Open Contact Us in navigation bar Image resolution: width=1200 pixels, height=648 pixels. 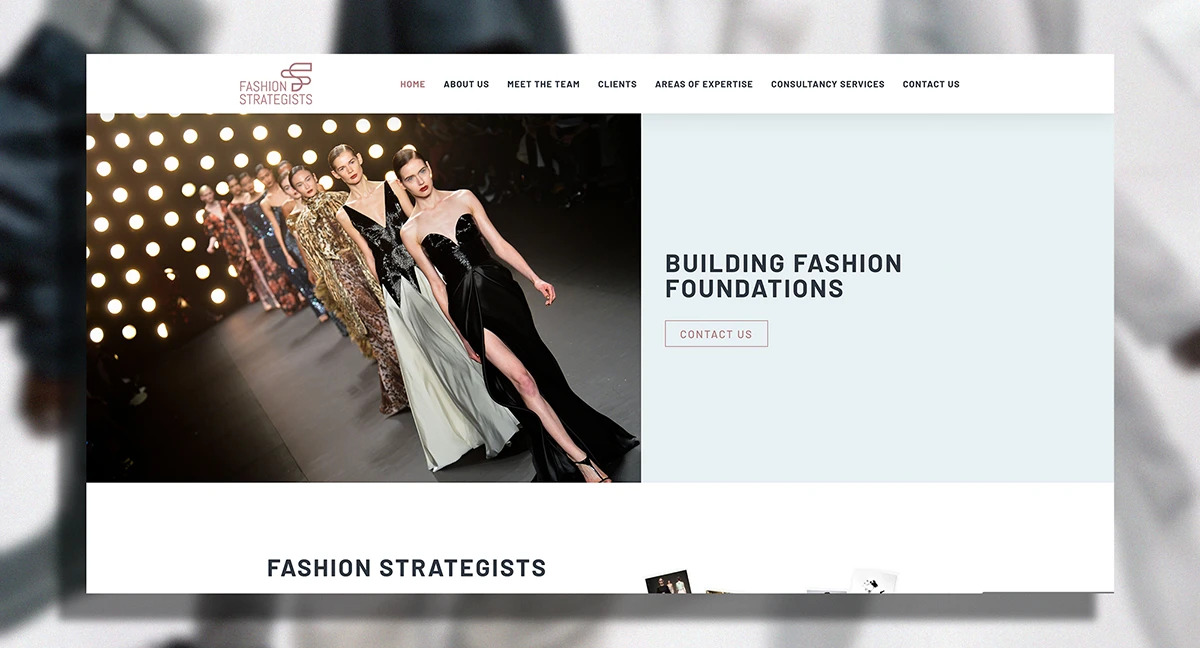[x=931, y=84]
